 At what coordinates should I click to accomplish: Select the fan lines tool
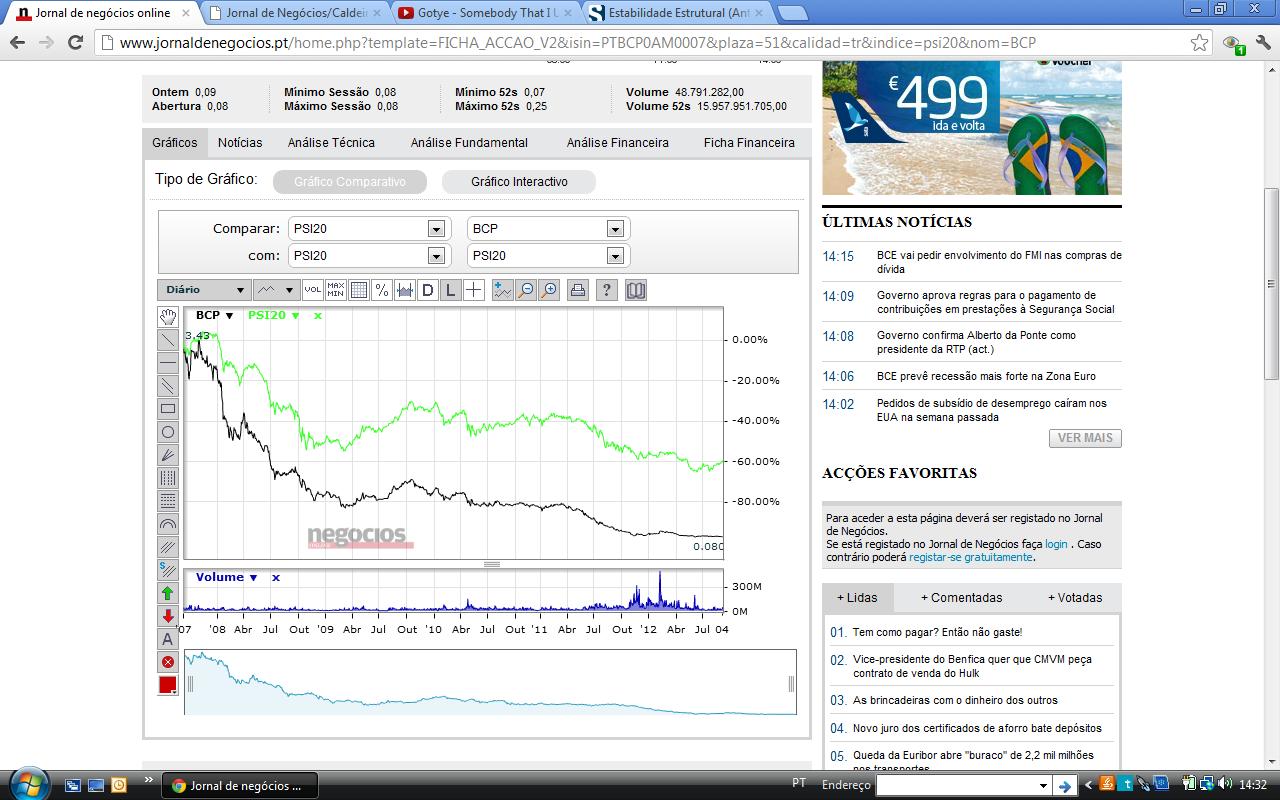pyautogui.click(x=168, y=455)
